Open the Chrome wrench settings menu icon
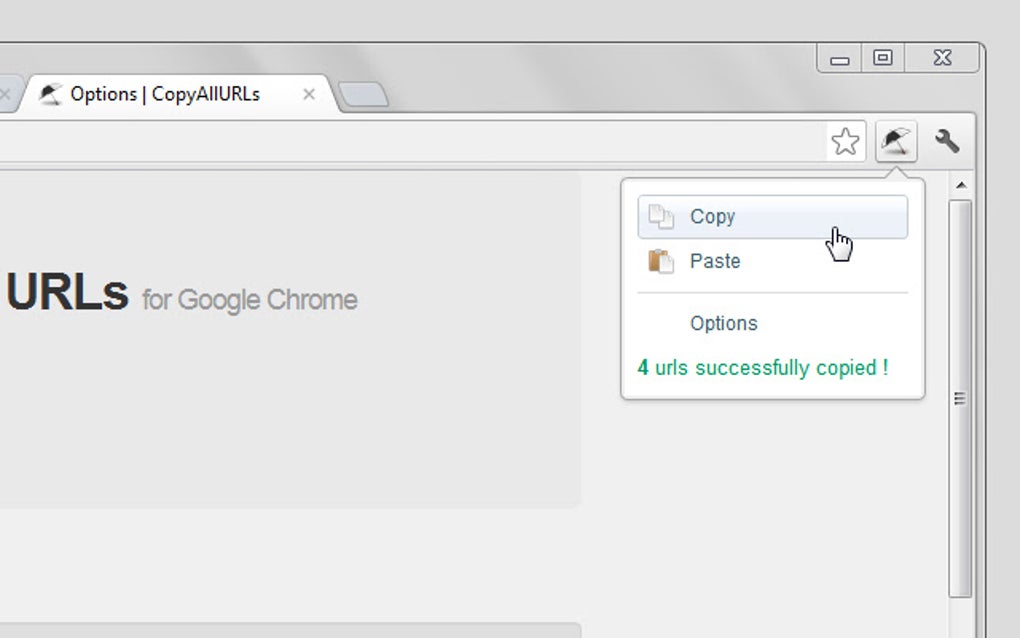Viewport: 1020px width, 638px height. pyautogui.click(x=948, y=141)
